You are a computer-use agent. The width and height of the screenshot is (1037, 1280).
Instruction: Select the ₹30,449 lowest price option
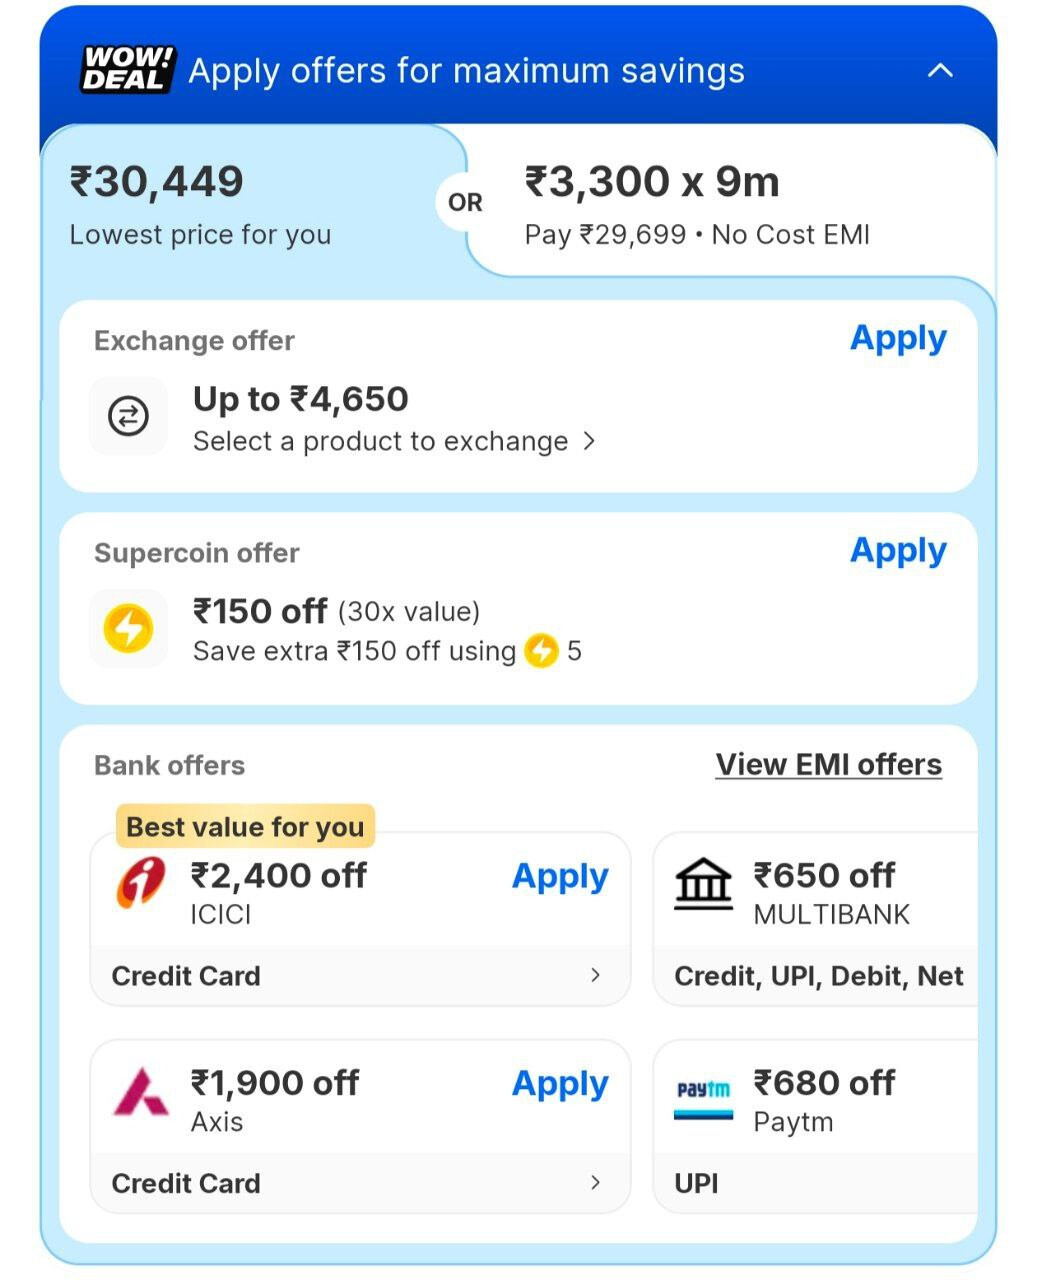200,205
